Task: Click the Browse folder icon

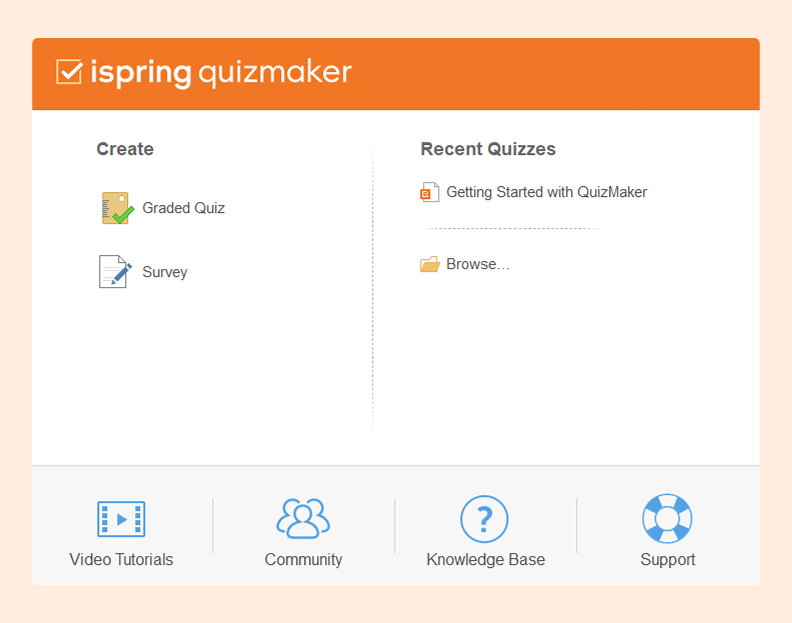Action: coord(430,265)
